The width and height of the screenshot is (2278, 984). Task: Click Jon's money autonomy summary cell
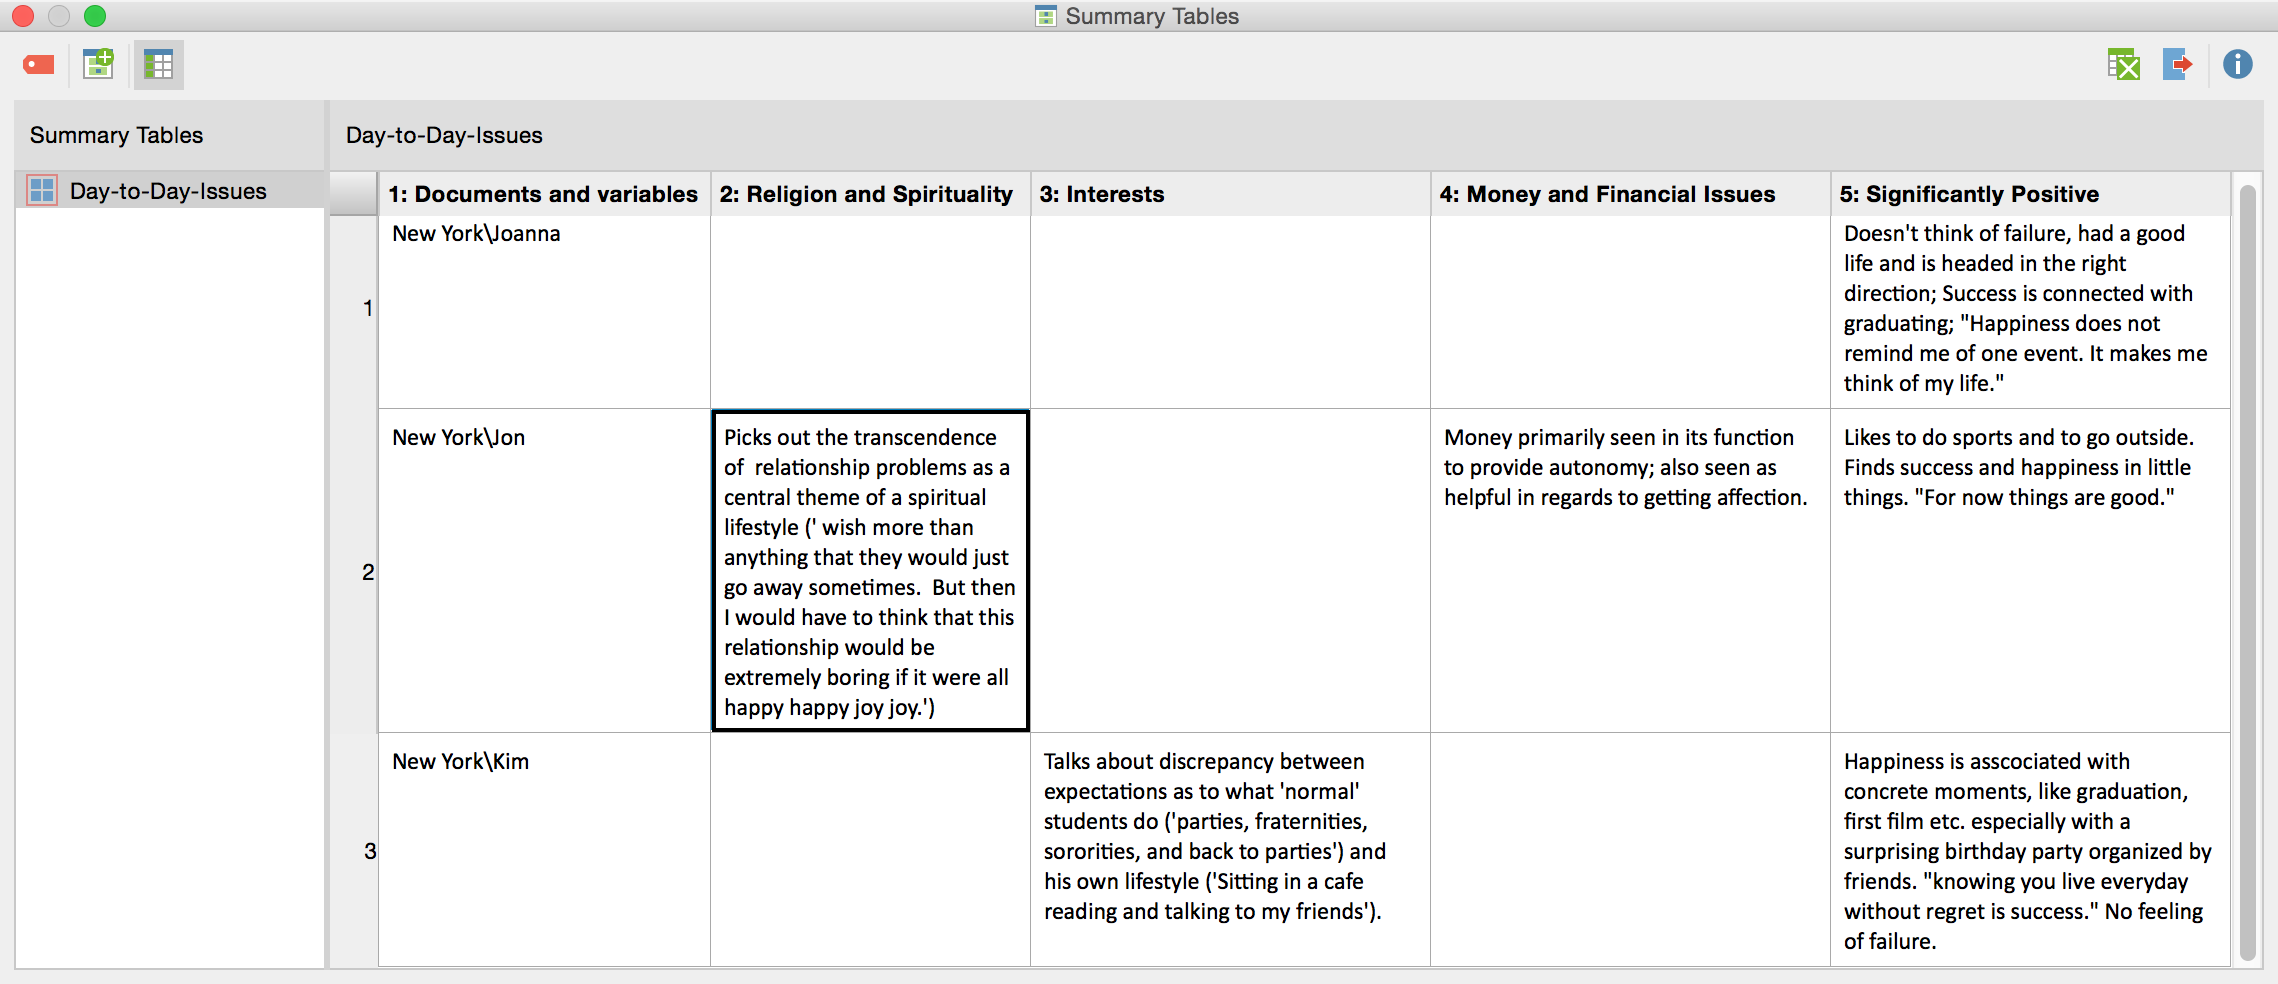click(1630, 571)
